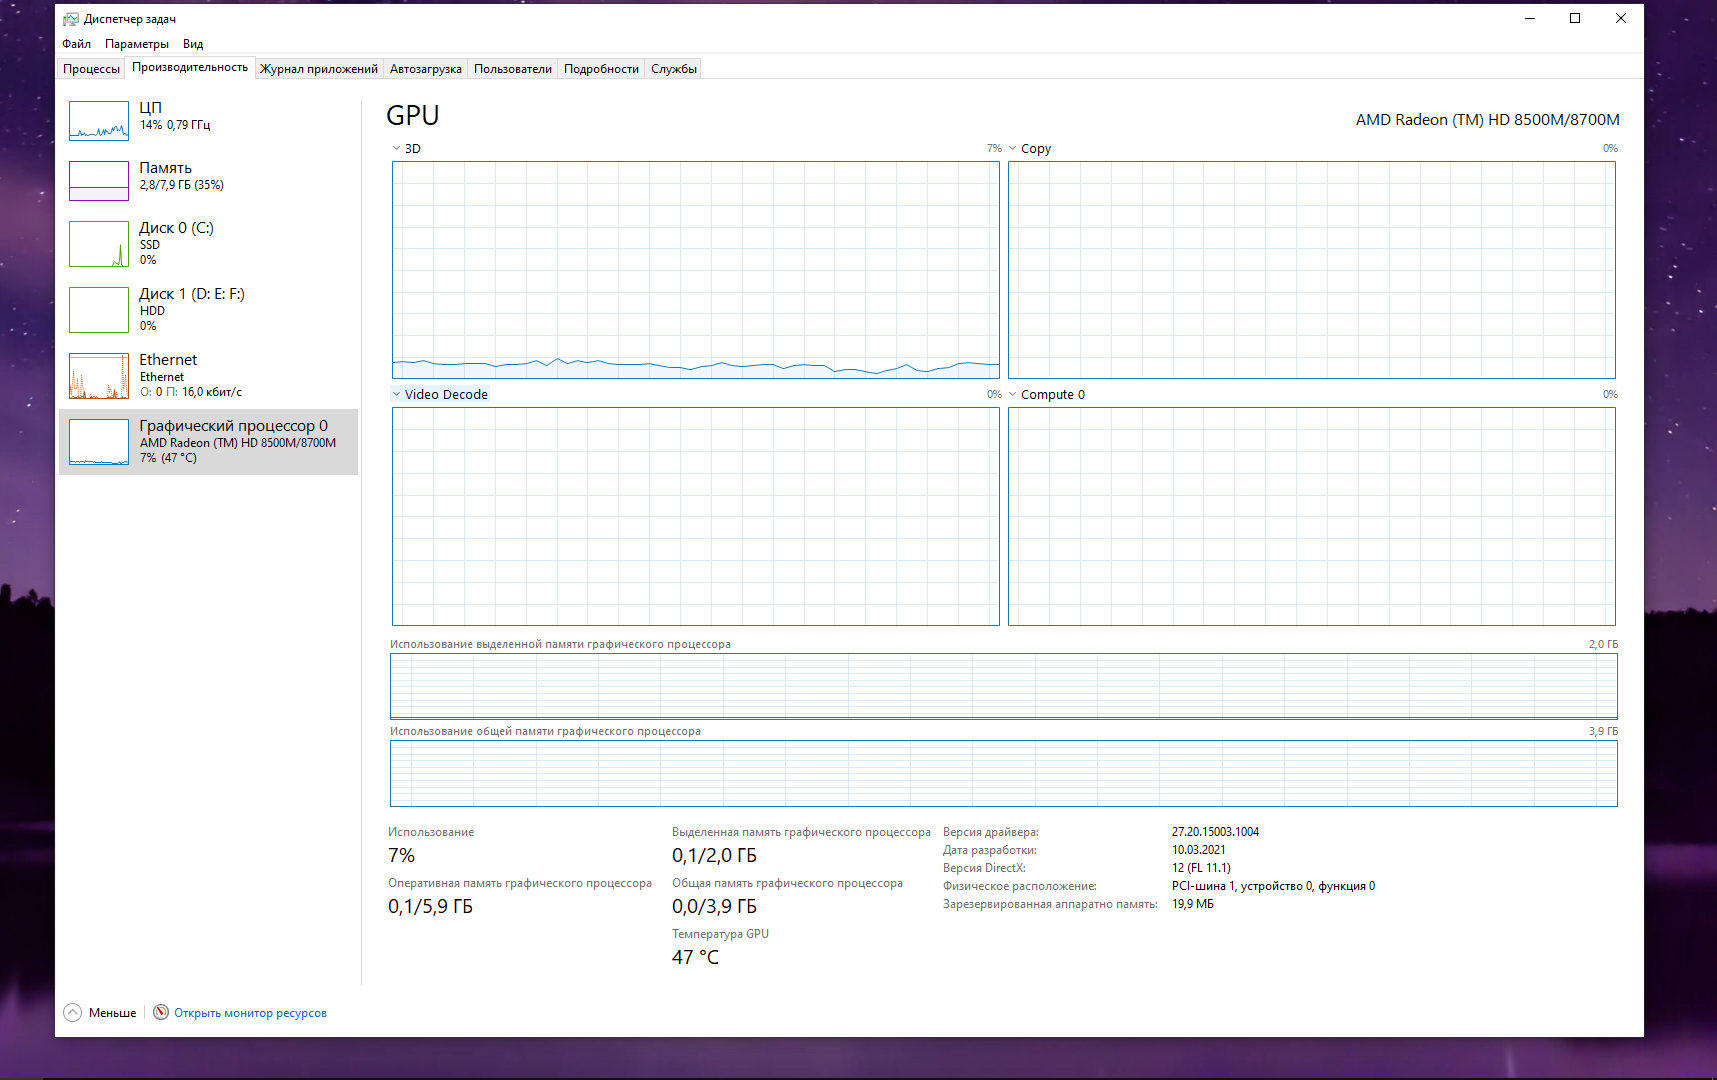The height and width of the screenshot is (1080, 1717).
Task: Switch to the Службы tab
Action: tap(674, 69)
